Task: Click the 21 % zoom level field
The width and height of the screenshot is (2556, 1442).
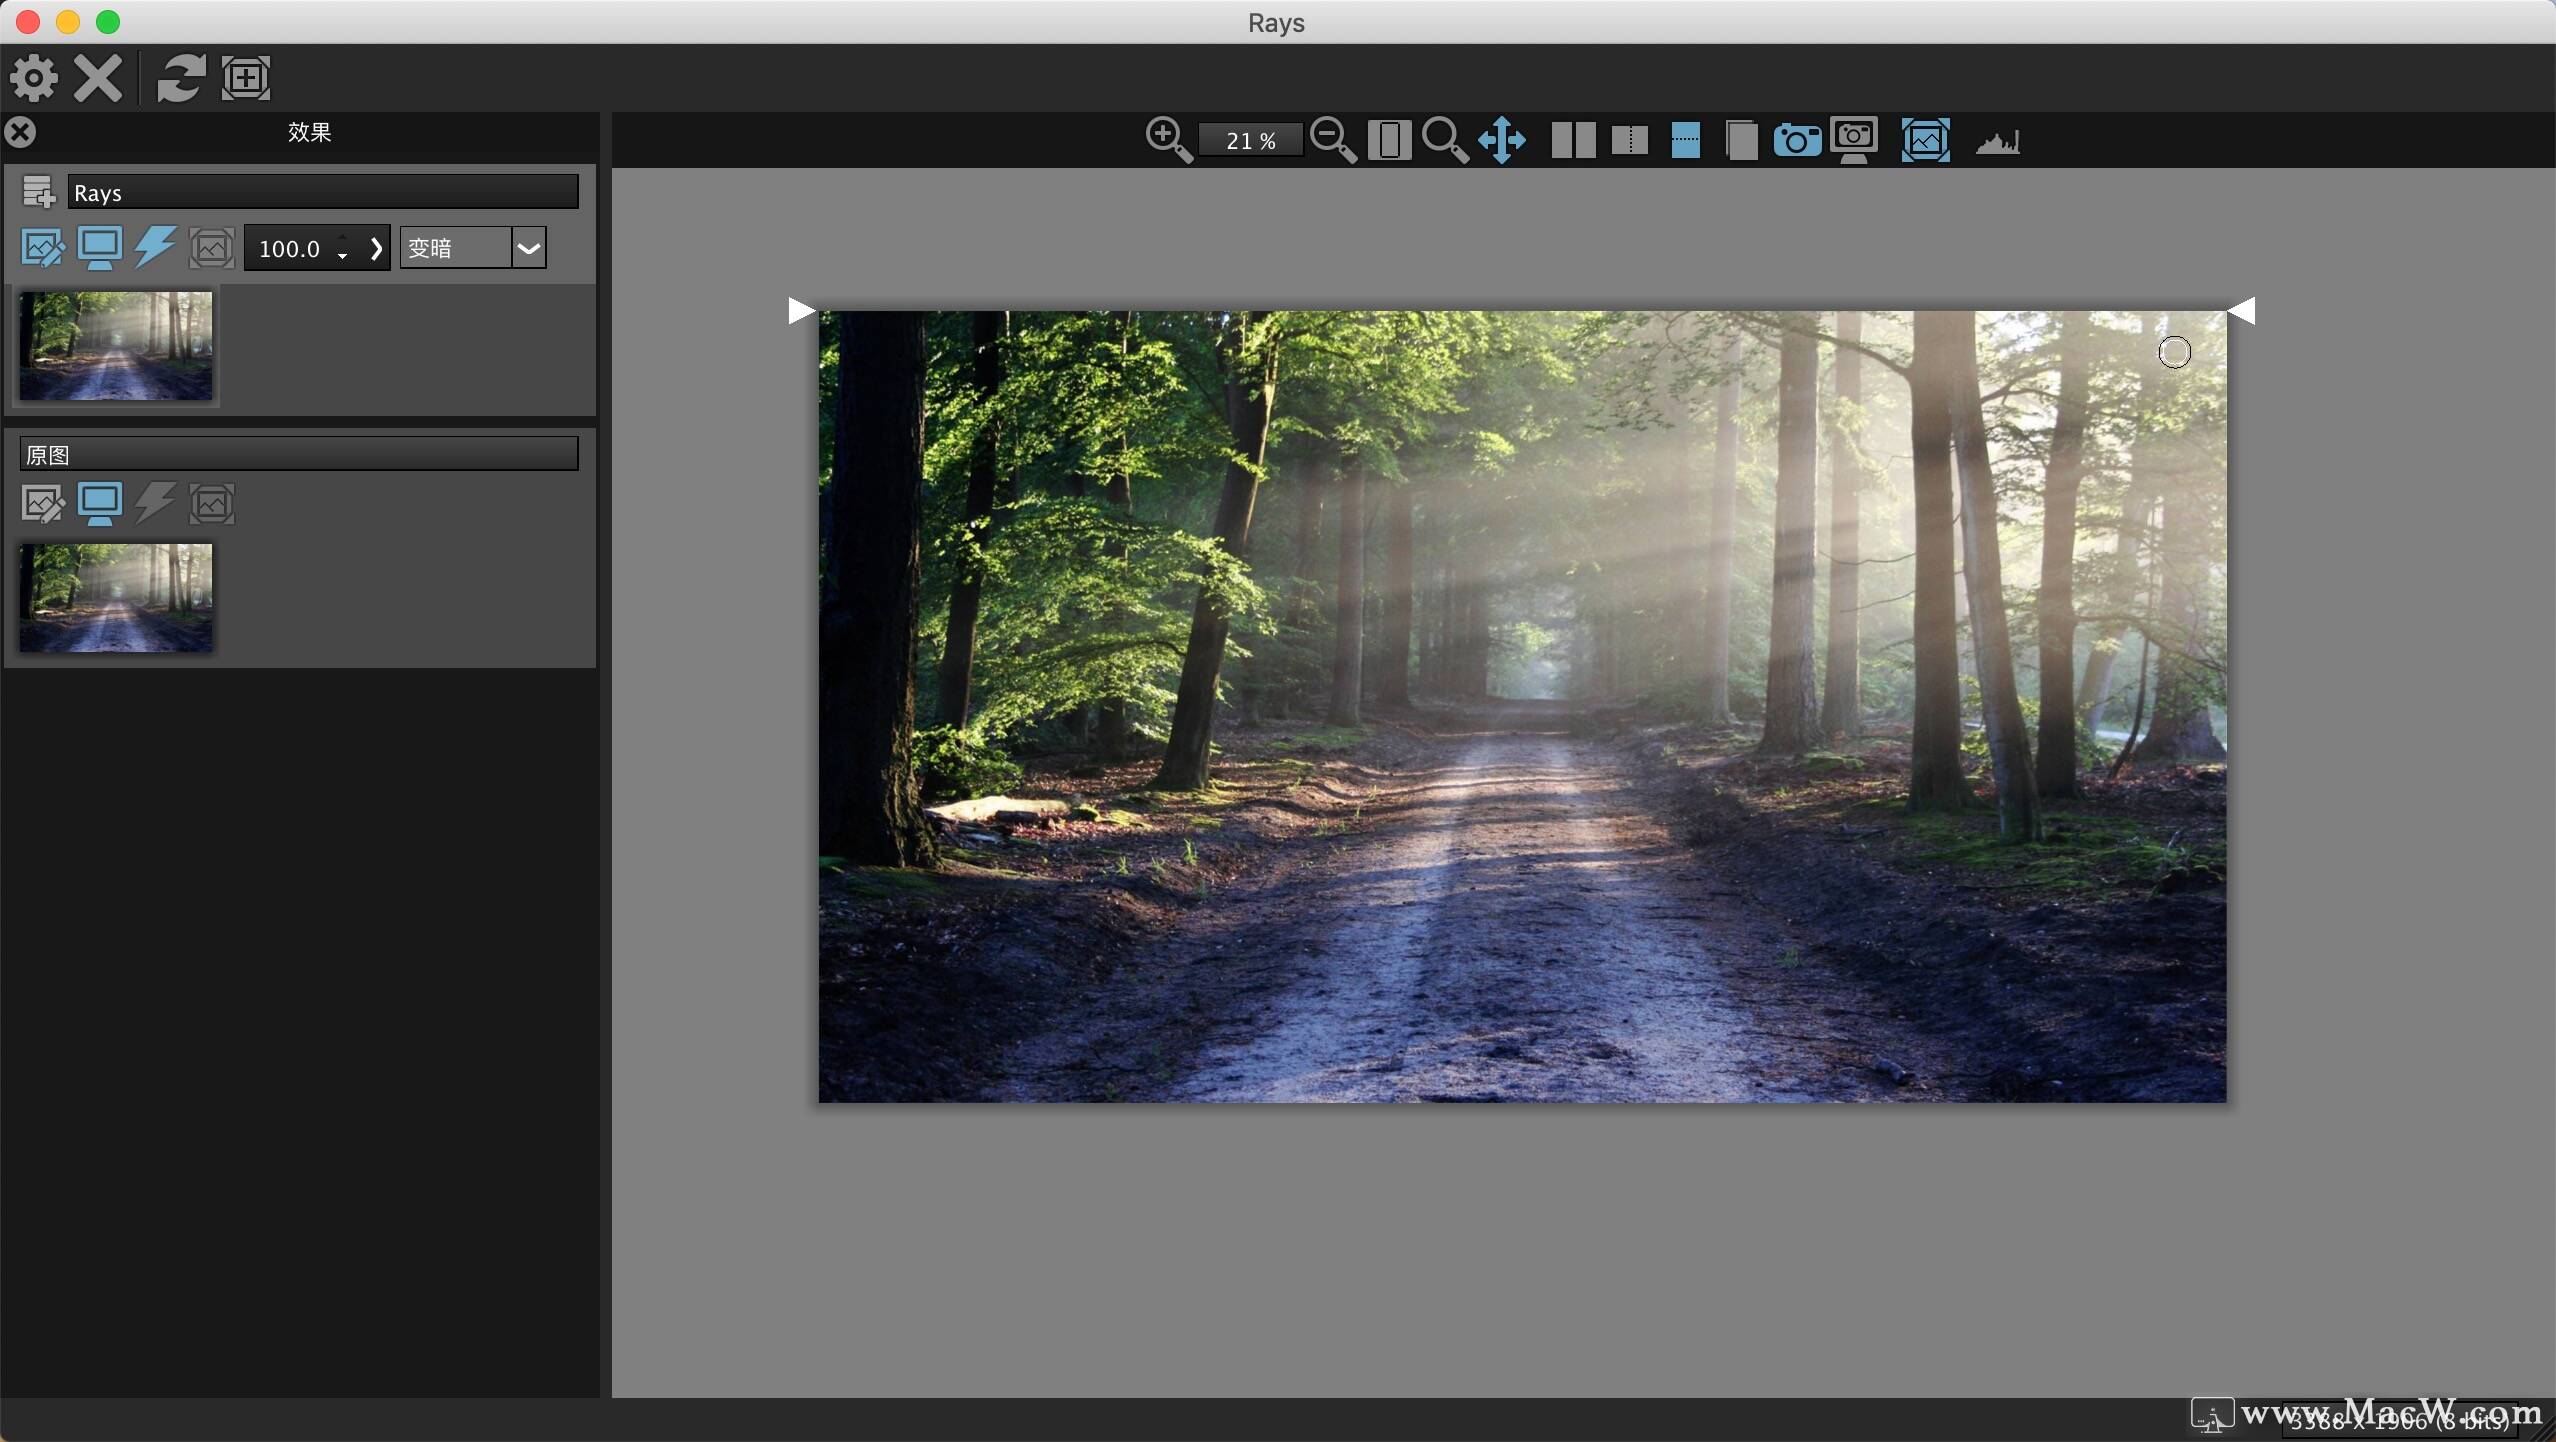Action: 1250,141
